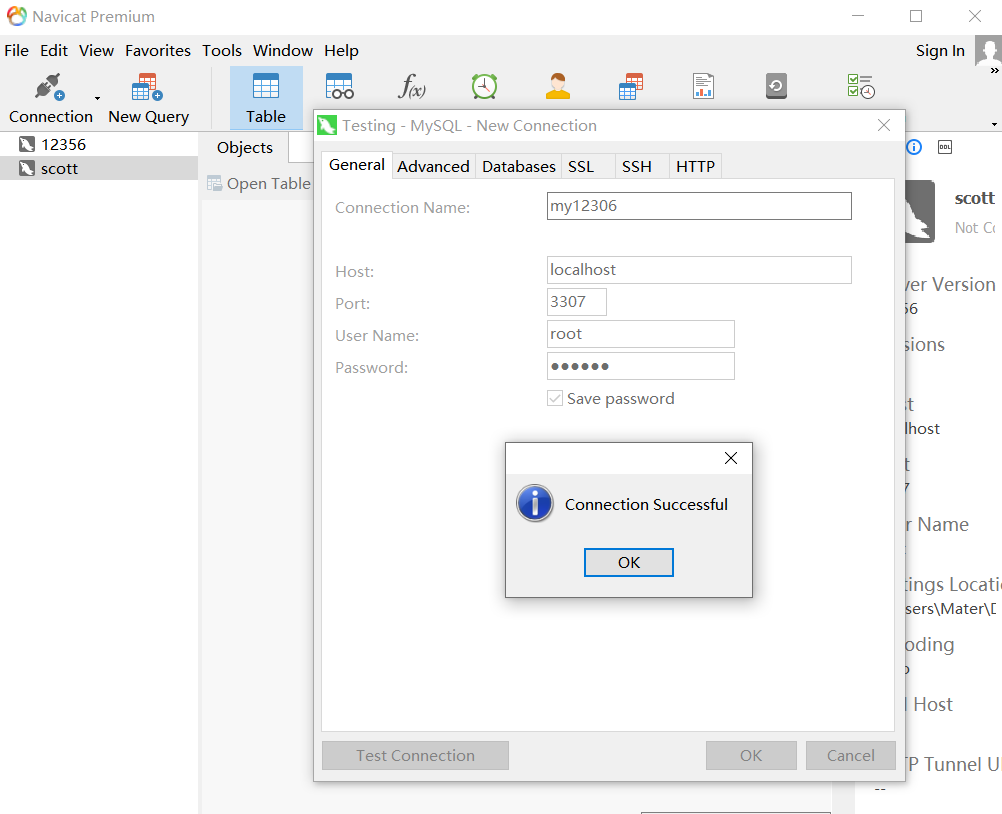Switch to the Databases tab
Image resolution: width=1002 pixels, height=814 pixels.
point(518,167)
